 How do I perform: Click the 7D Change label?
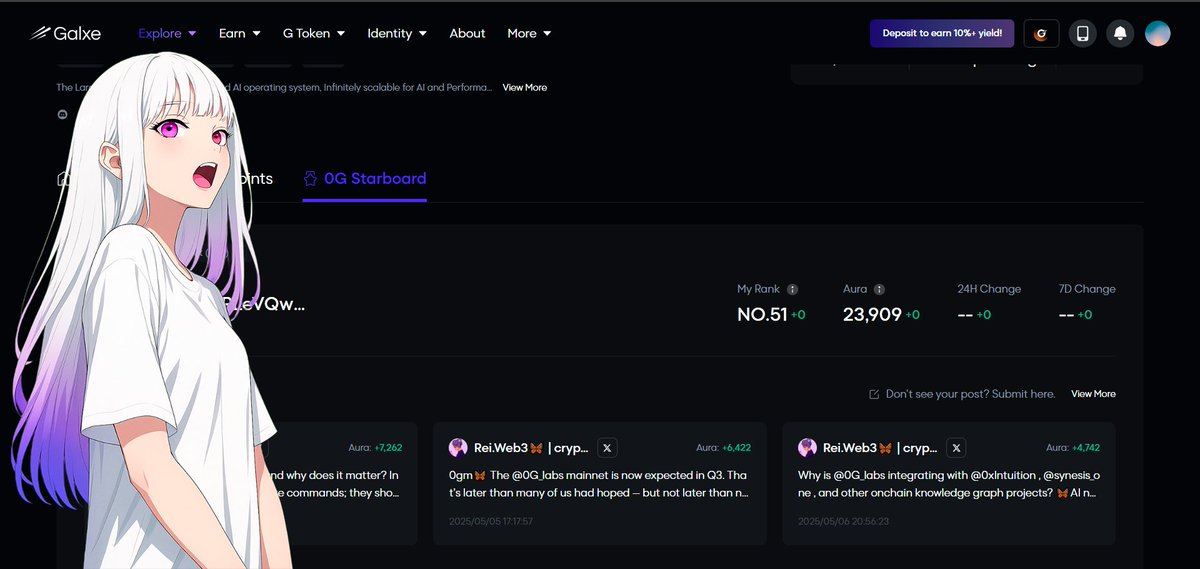1087,289
